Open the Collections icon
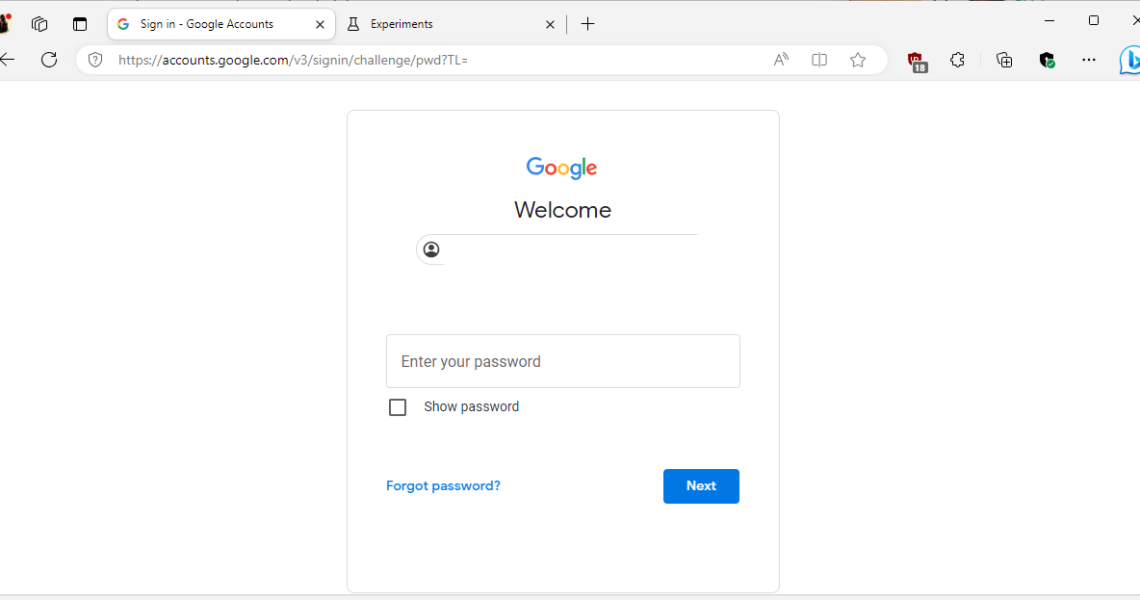Viewport: 1140px width, 600px height. pos(1005,60)
